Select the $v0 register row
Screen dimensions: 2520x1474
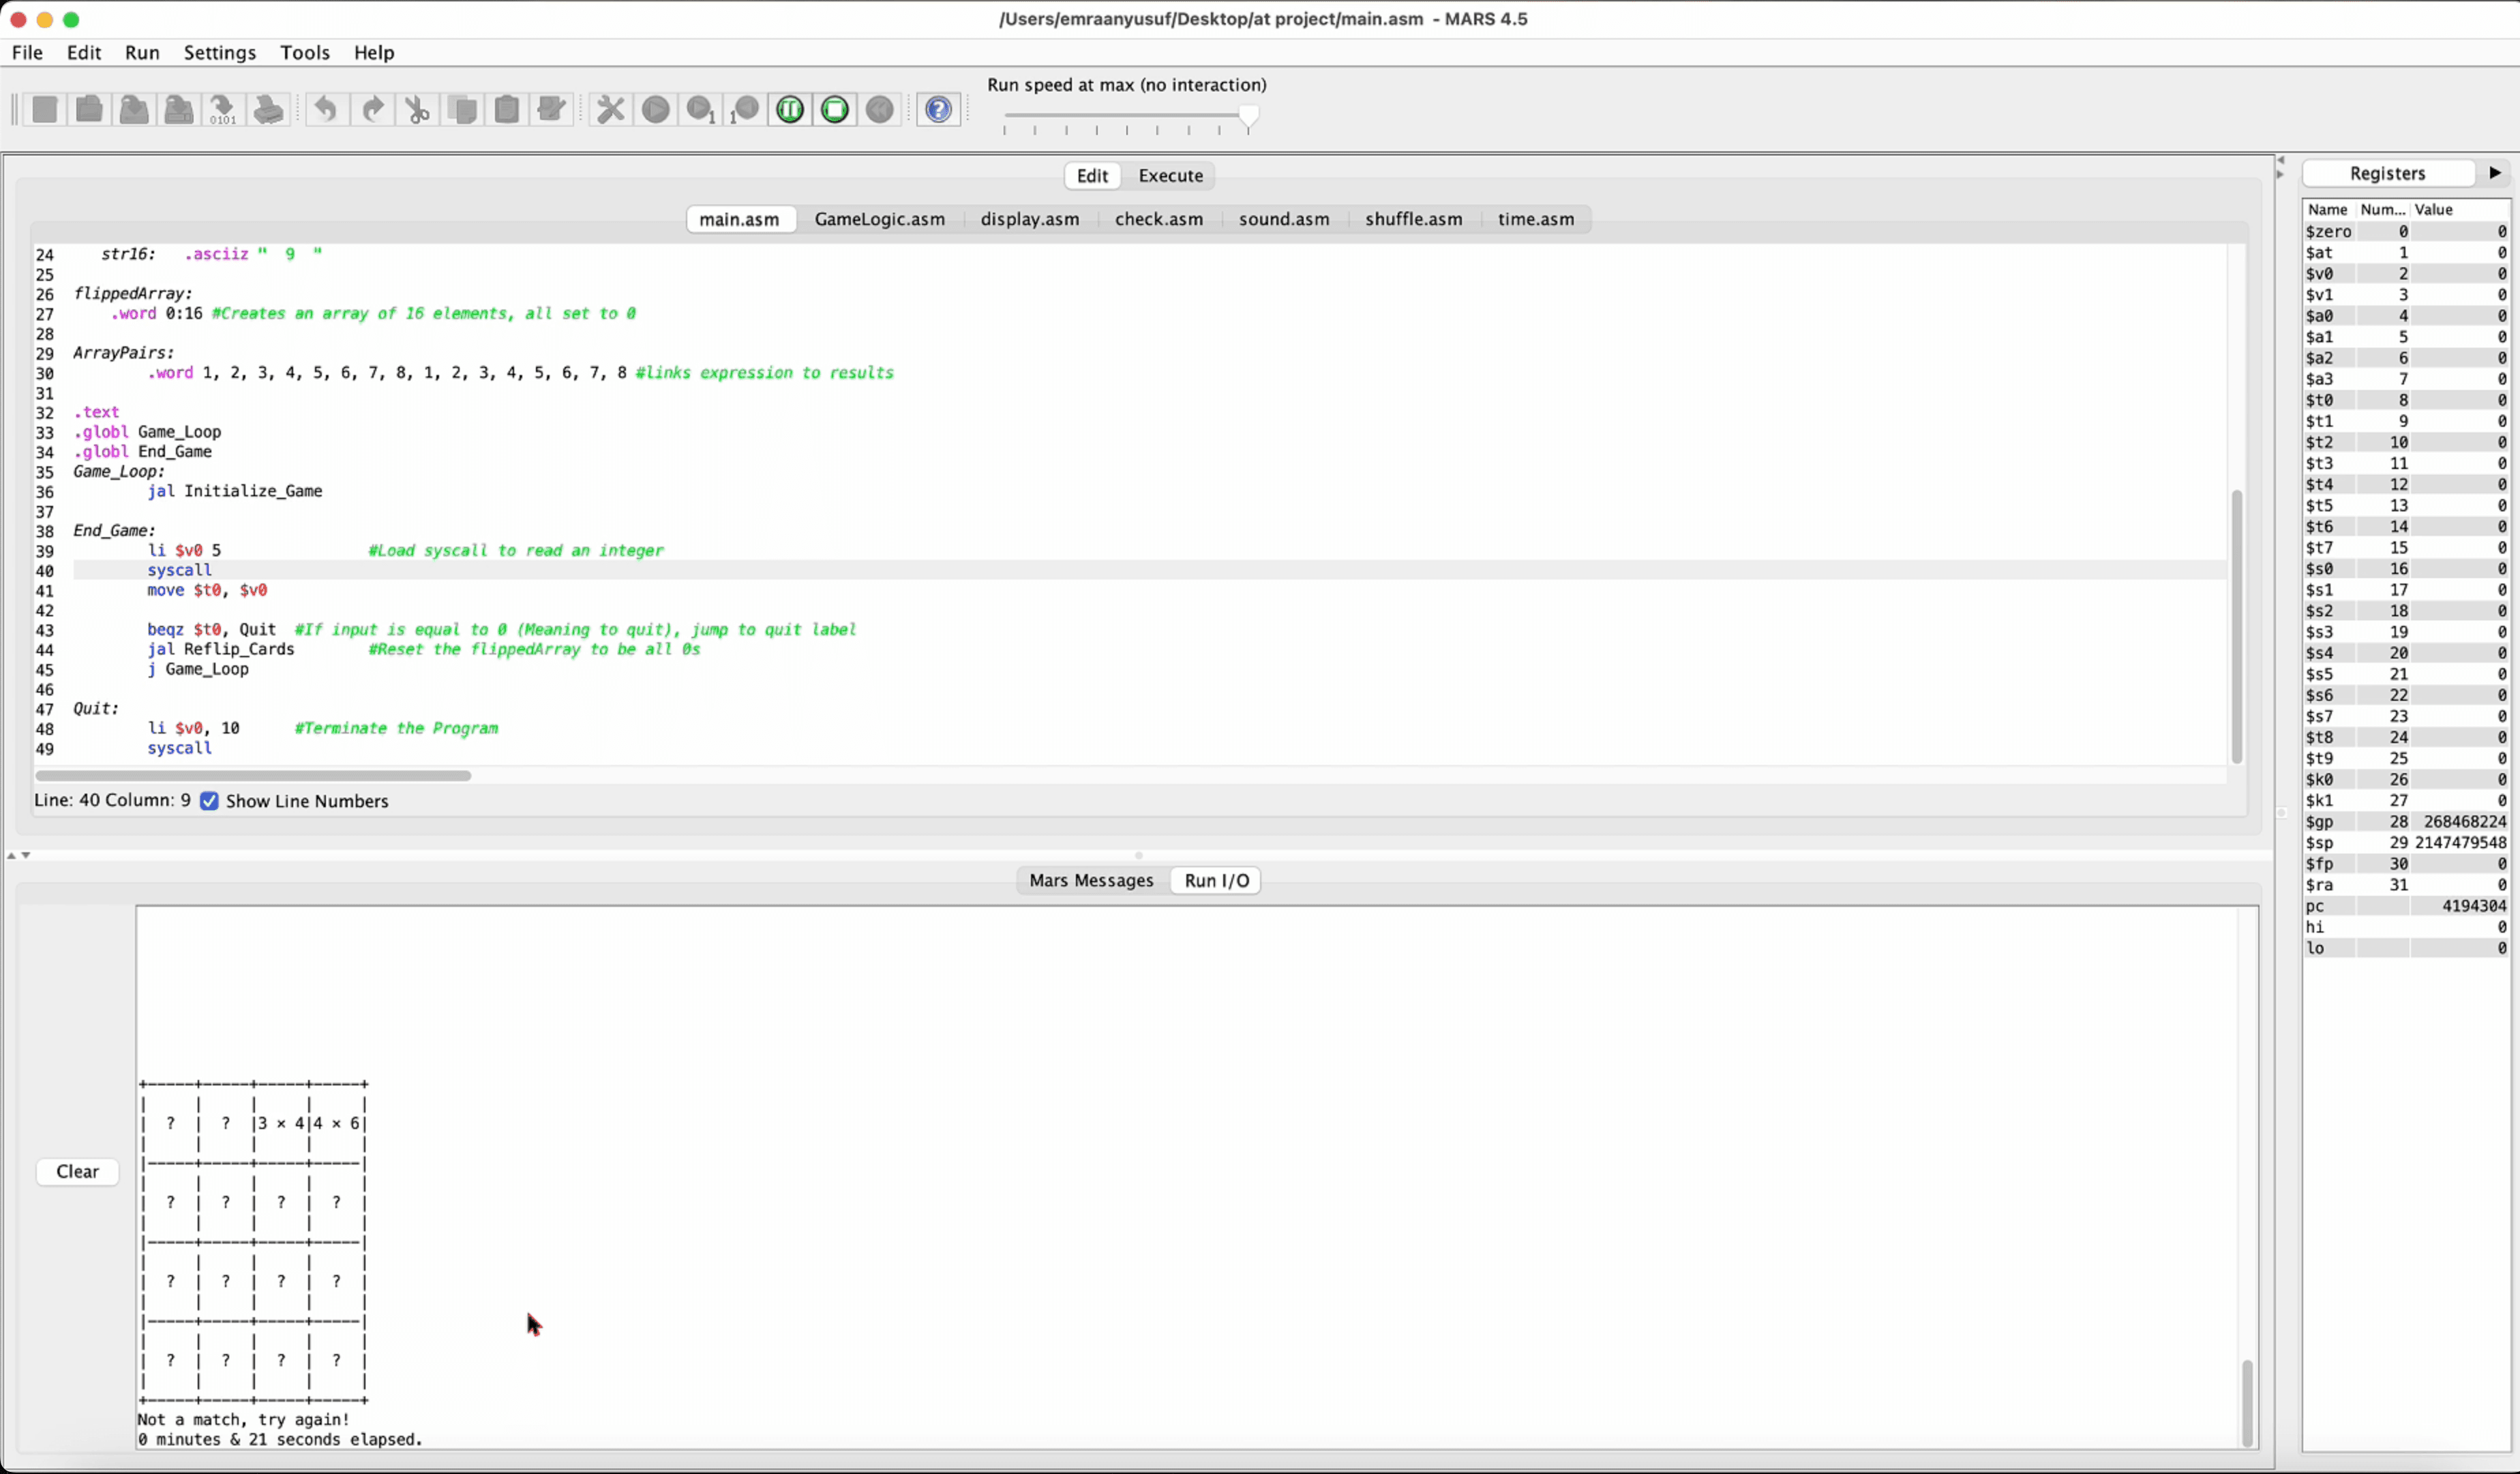click(2406, 274)
